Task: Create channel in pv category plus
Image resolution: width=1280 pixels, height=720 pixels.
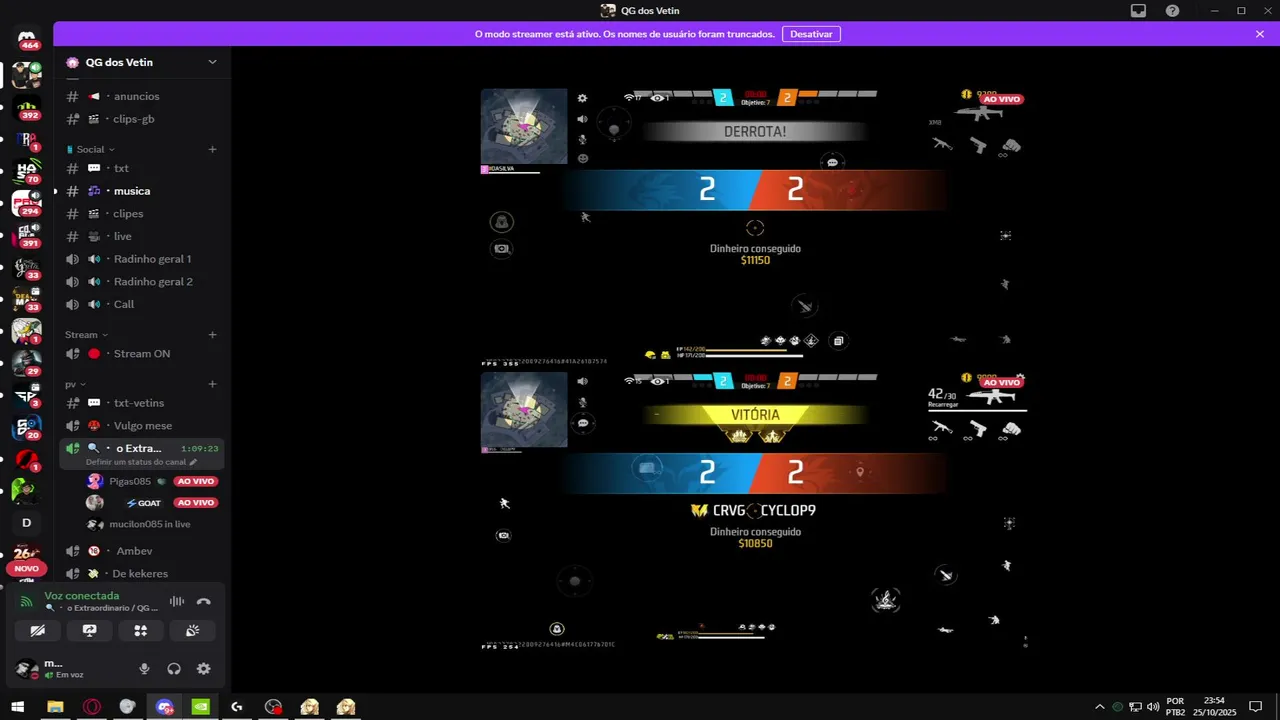Action: click(x=212, y=384)
